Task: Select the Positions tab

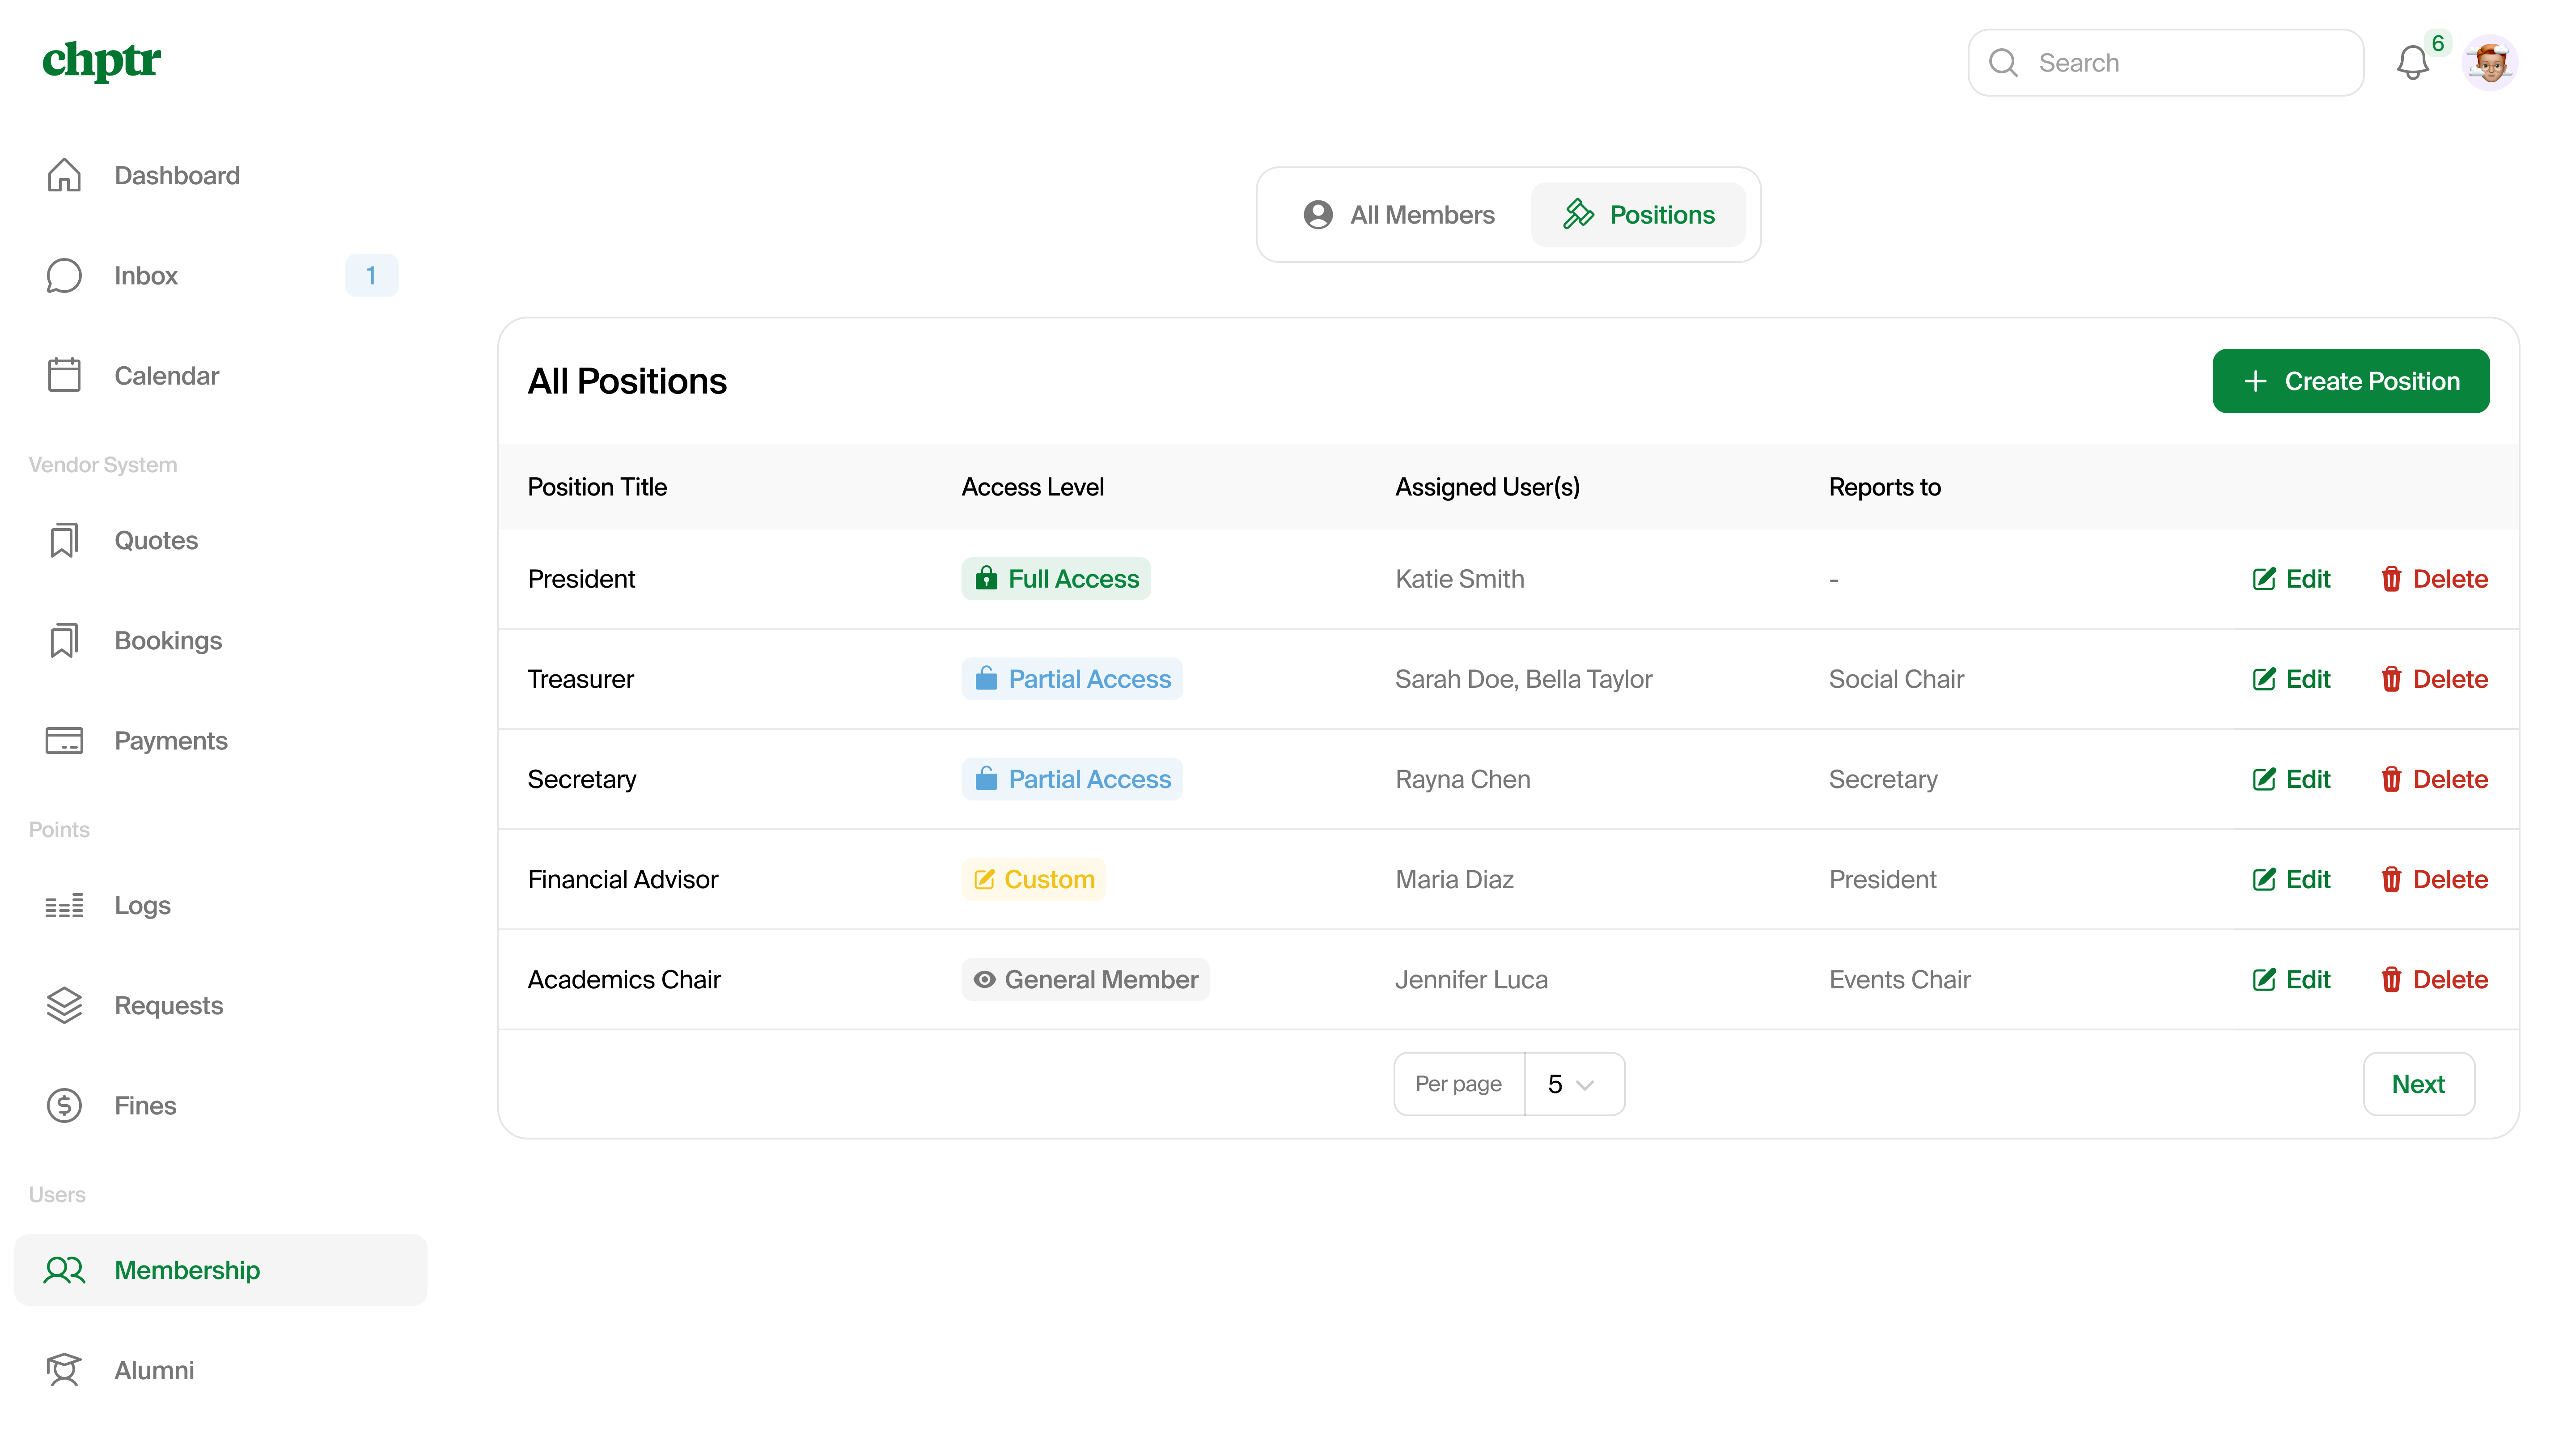Action: click(1638, 214)
